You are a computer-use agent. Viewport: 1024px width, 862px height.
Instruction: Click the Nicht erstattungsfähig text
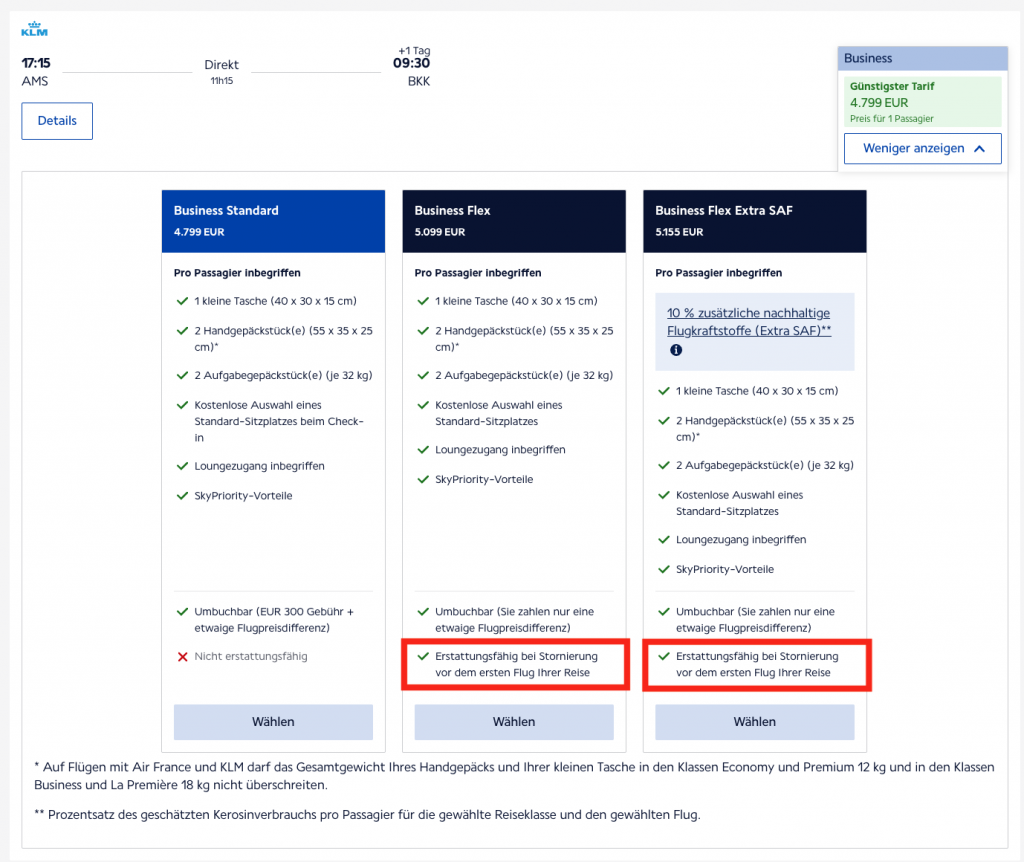tap(251, 656)
